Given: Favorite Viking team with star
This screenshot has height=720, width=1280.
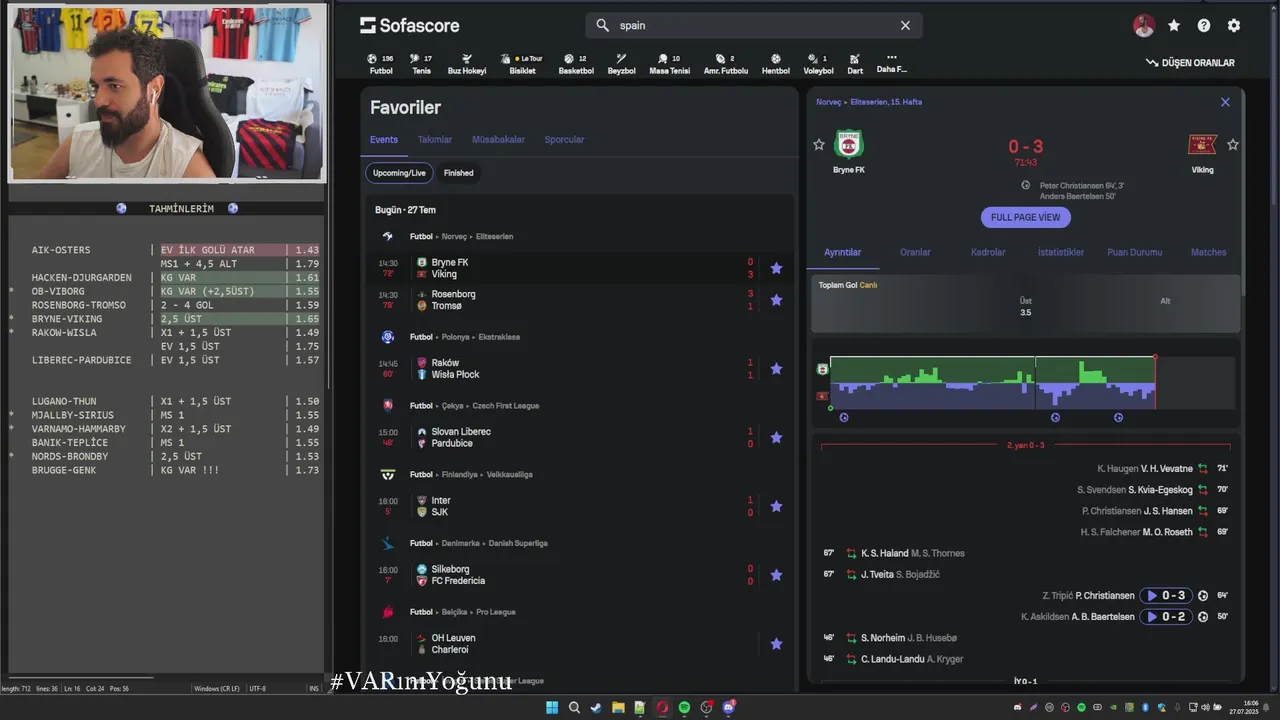Looking at the screenshot, I should coord(1233,145).
